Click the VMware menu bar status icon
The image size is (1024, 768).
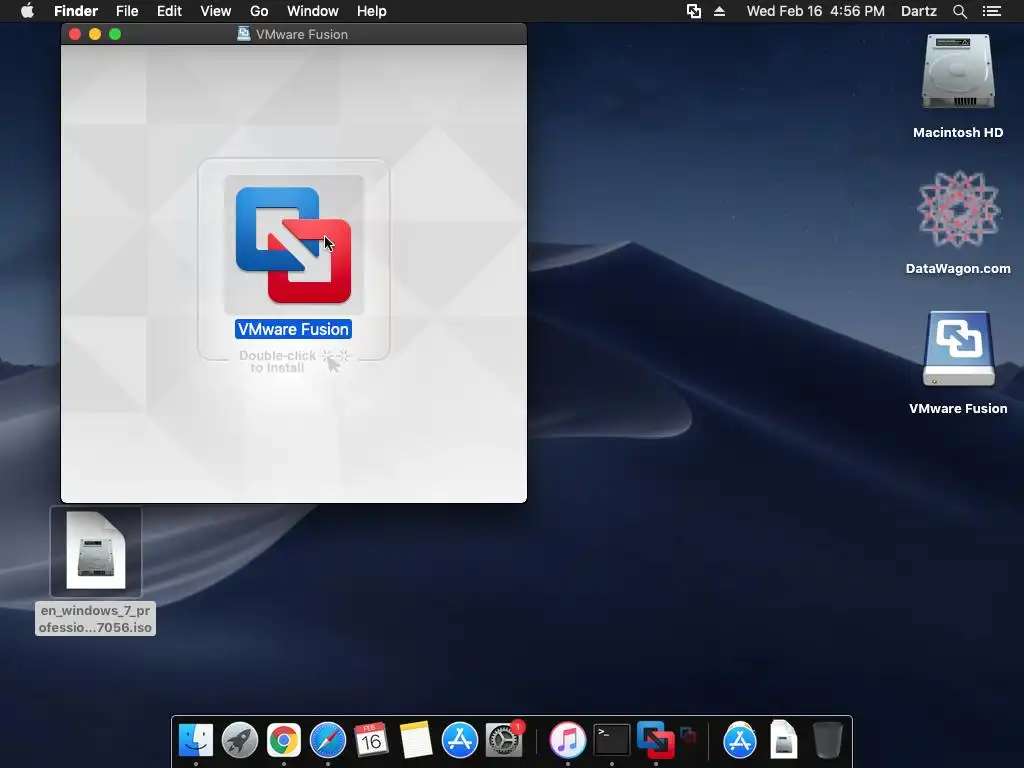[x=694, y=11]
